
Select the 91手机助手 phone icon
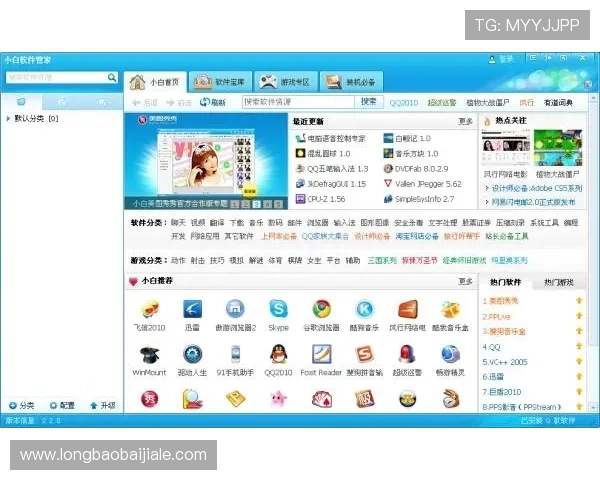click(x=235, y=354)
